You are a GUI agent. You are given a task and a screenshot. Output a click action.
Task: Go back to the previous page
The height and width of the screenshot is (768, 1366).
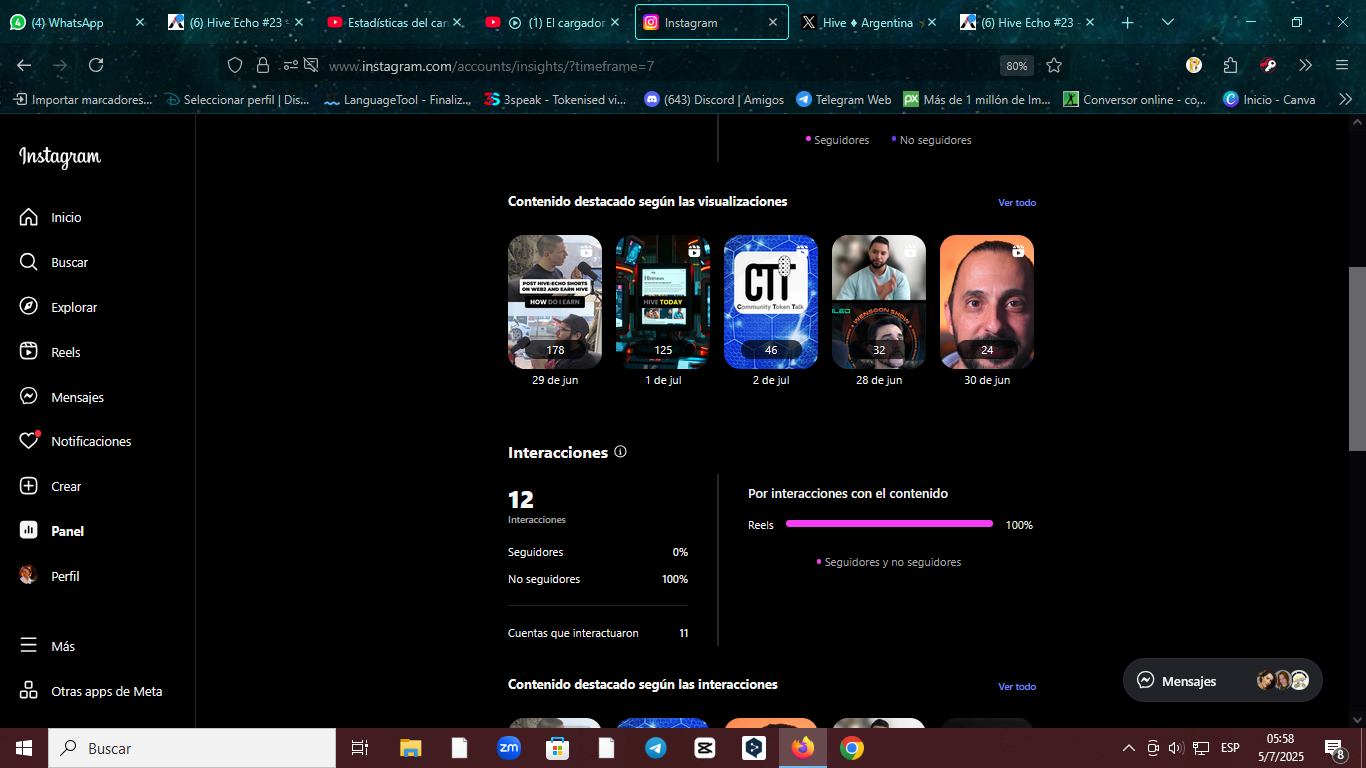(x=24, y=65)
